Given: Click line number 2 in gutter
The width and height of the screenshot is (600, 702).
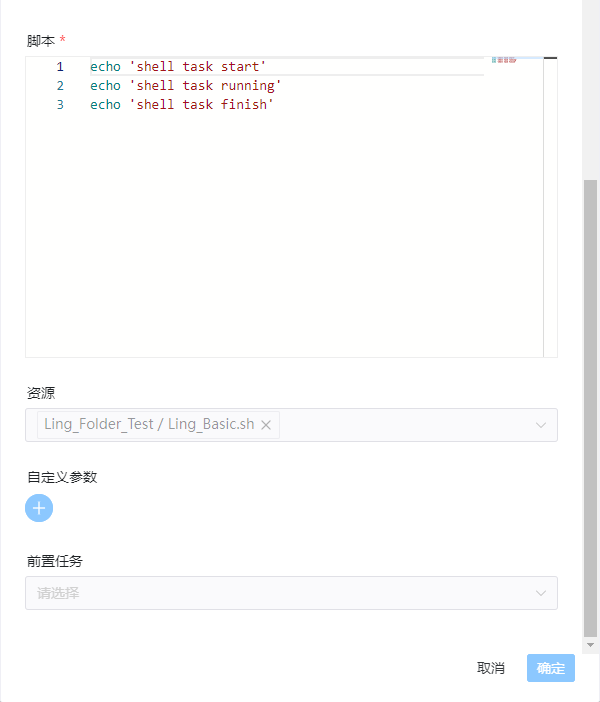Looking at the screenshot, I should point(60,86).
